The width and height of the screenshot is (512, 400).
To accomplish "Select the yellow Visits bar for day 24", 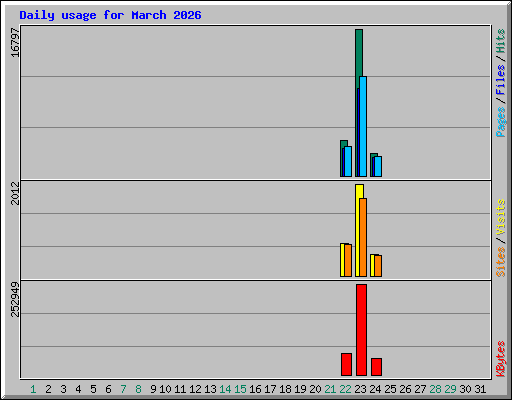I will (x=372, y=265).
